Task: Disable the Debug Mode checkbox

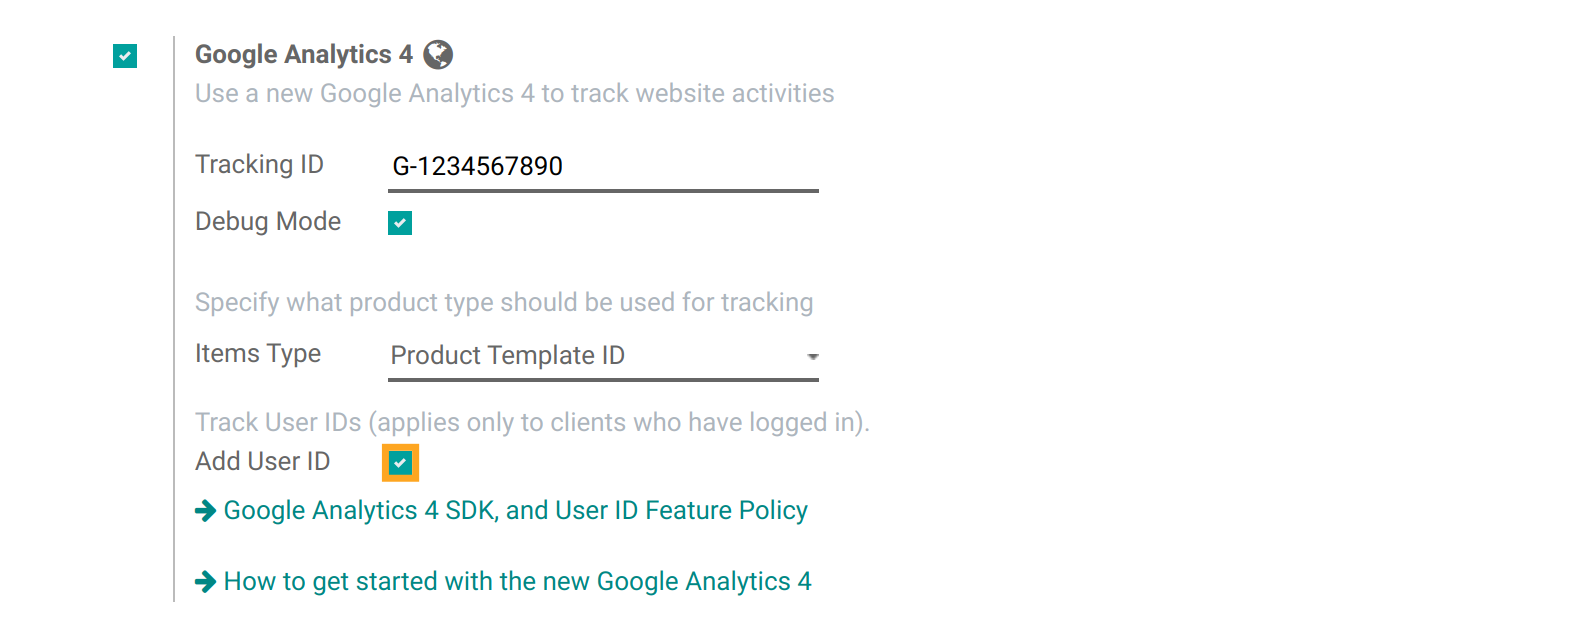Action: 400,223
